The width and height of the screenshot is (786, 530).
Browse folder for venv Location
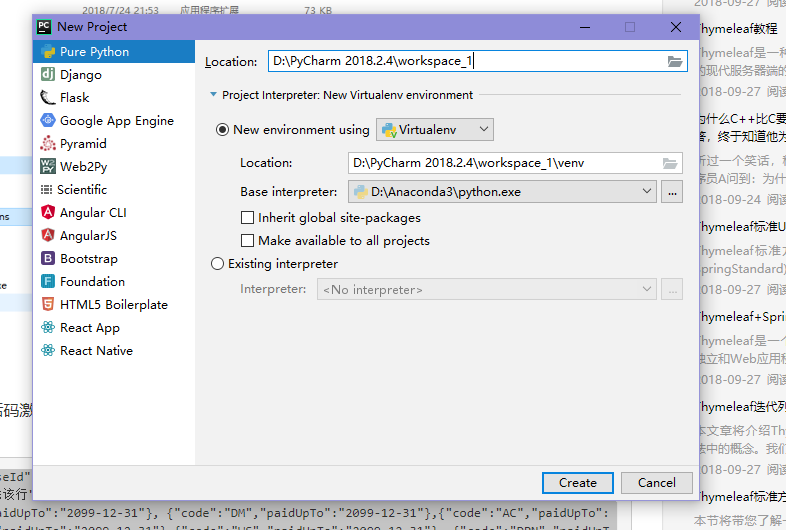coord(670,163)
